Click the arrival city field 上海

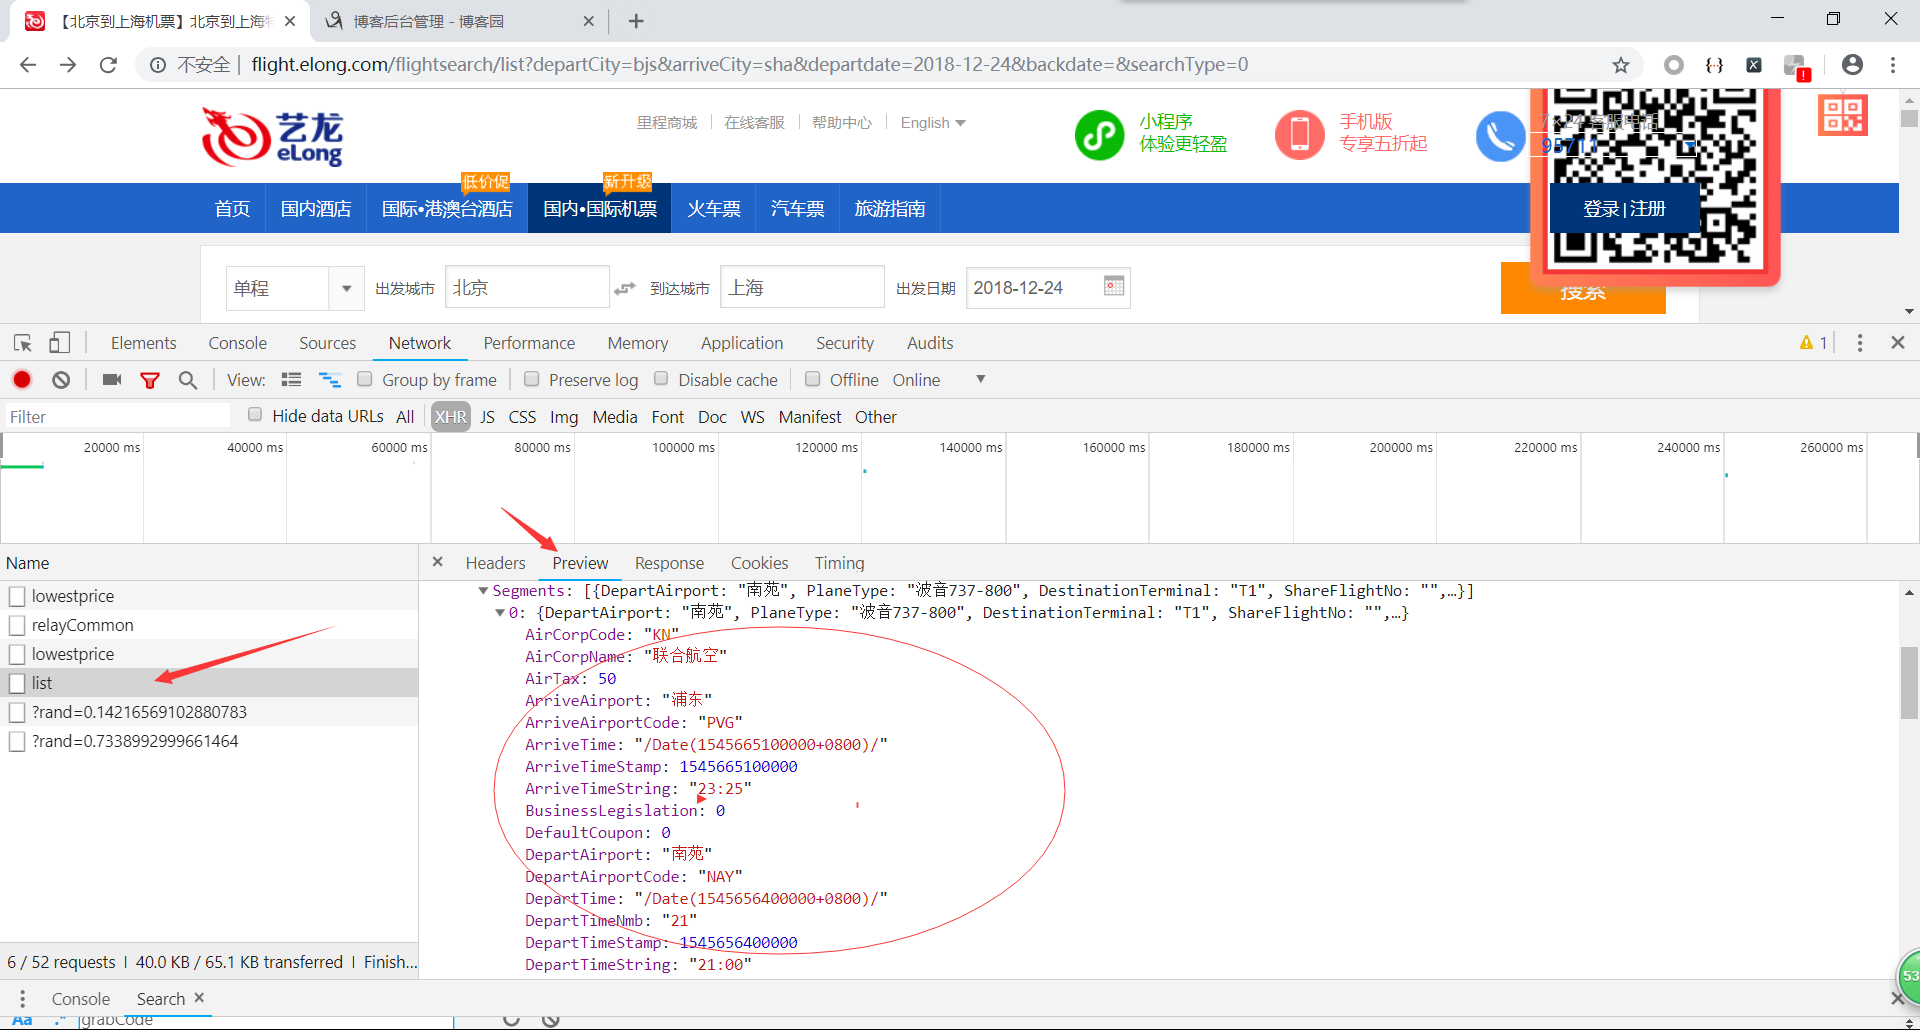click(802, 288)
